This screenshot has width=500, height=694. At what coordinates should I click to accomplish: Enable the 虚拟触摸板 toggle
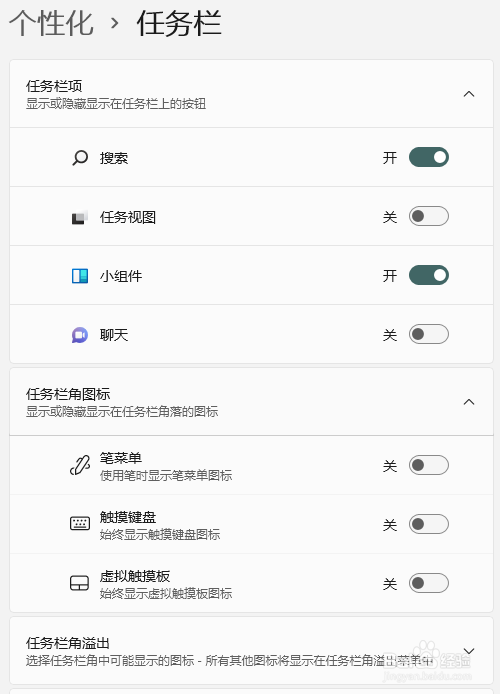click(x=429, y=583)
